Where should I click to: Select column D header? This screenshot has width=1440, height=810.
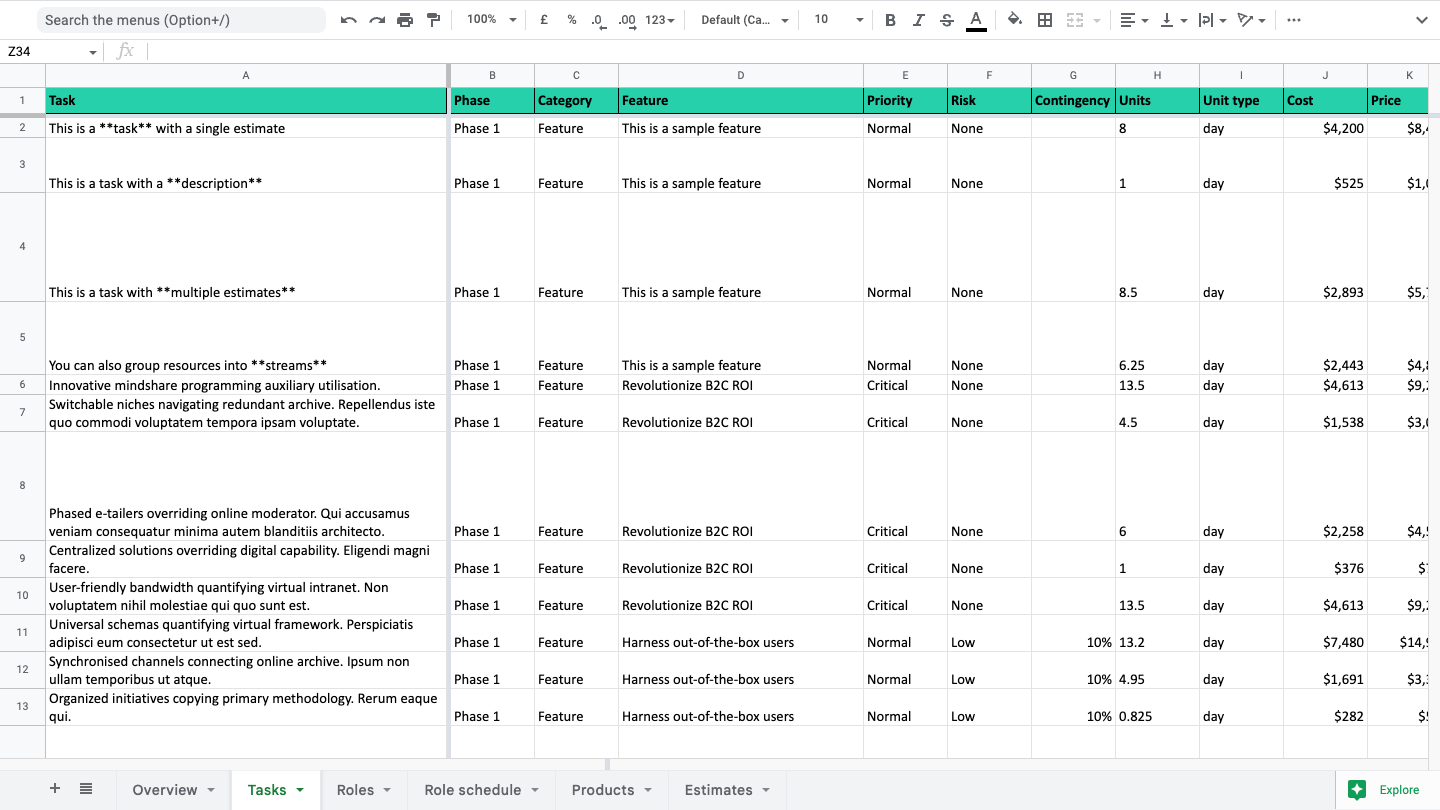click(741, 75)
